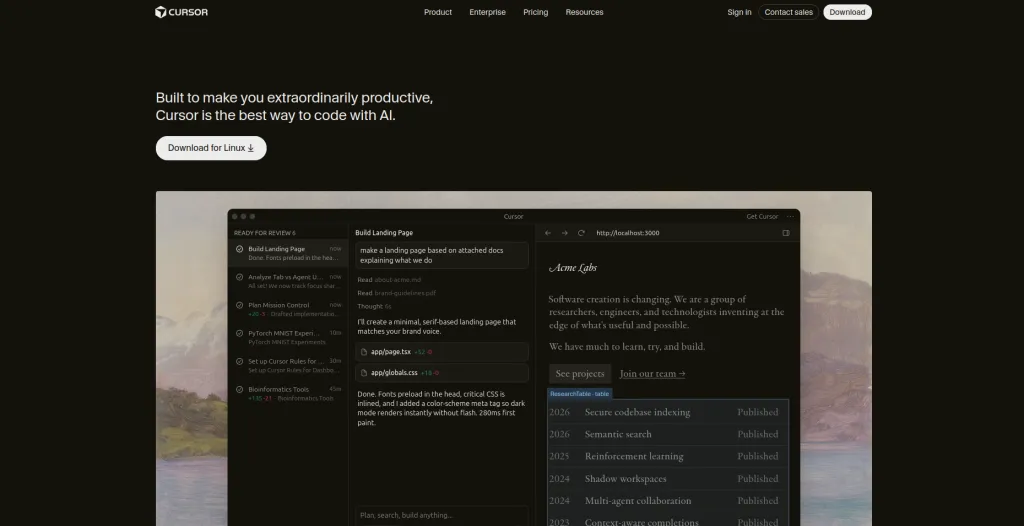Click Download for Linux button
The width and height of the screenshot is (1024, 526).
pyautogui.click(x=211, y=148)
